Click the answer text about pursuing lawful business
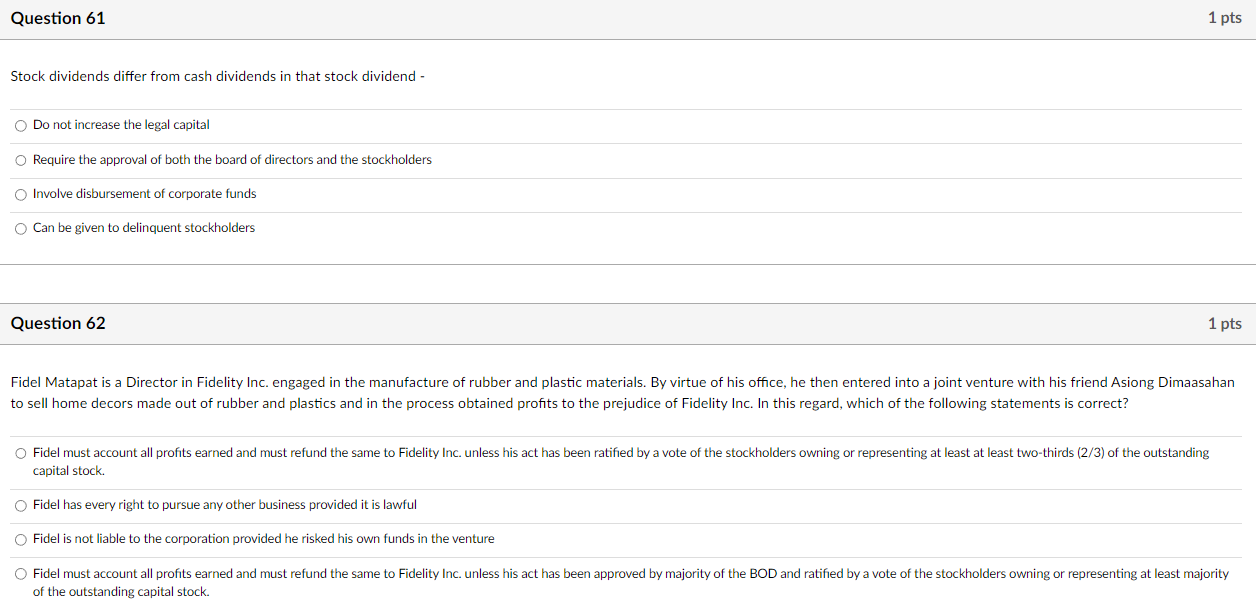The image size is (1256, 615). (225, 505)
